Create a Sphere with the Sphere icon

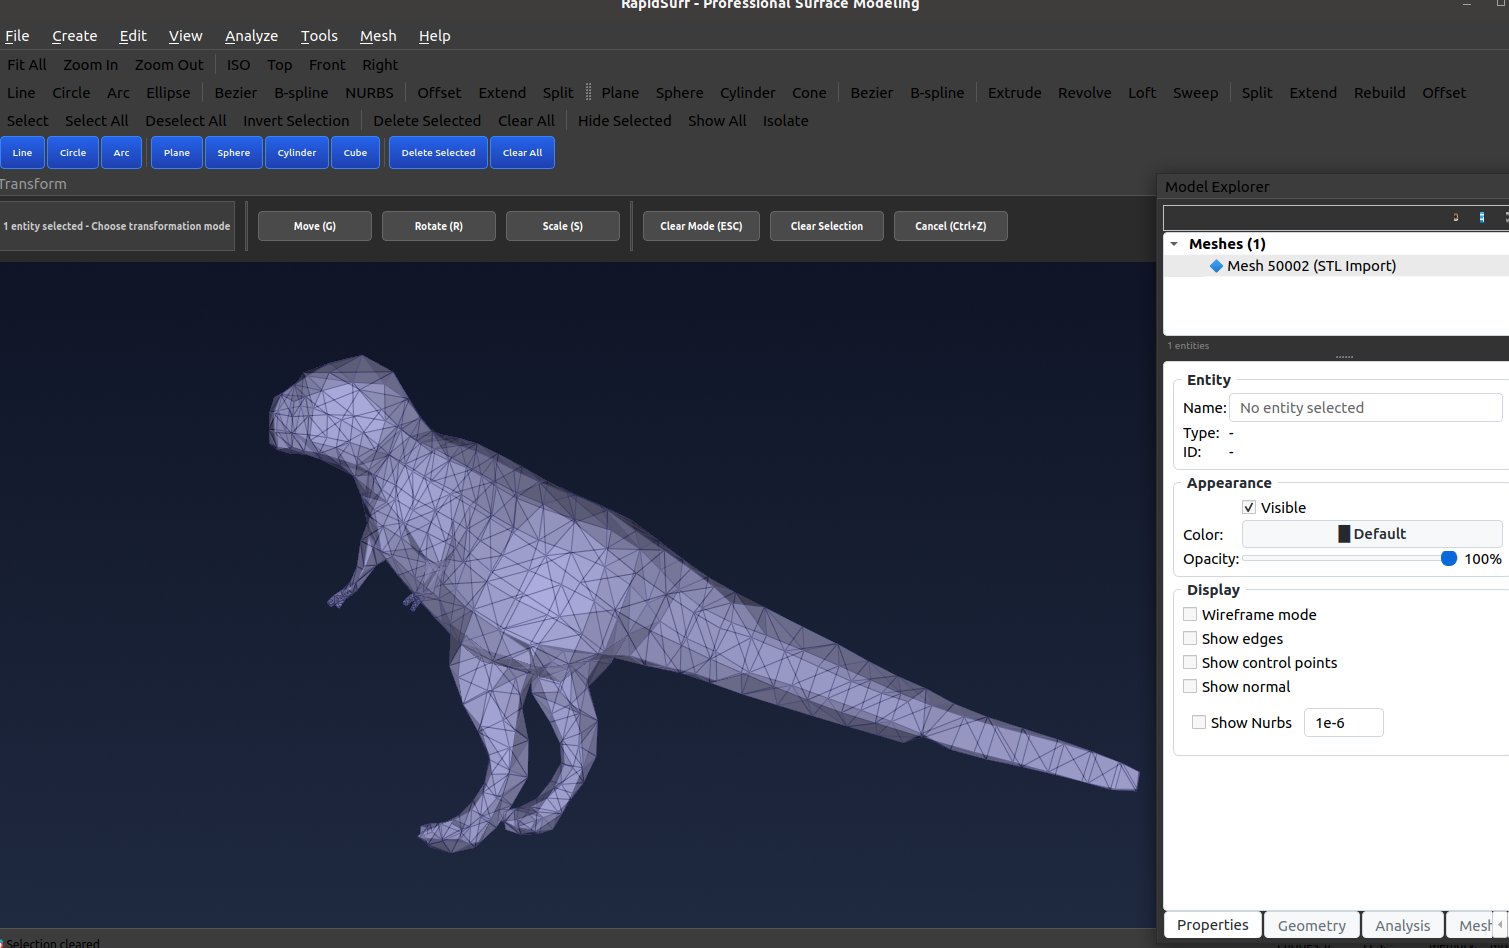[233, 152]
